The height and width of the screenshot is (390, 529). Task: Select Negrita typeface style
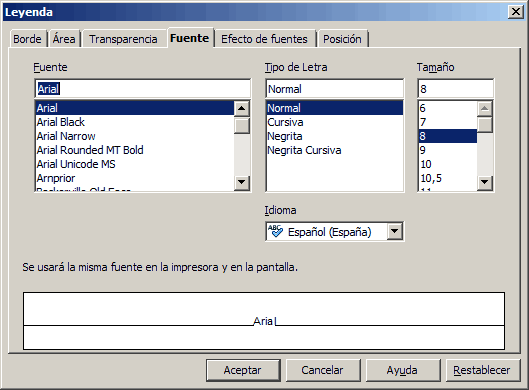334,136
